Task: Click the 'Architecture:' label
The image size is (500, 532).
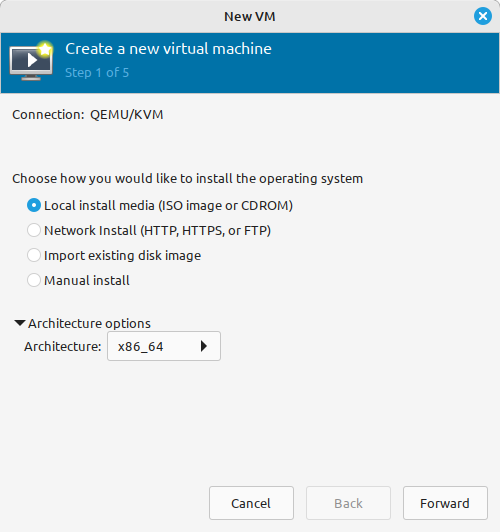Action: pos(63,346)
